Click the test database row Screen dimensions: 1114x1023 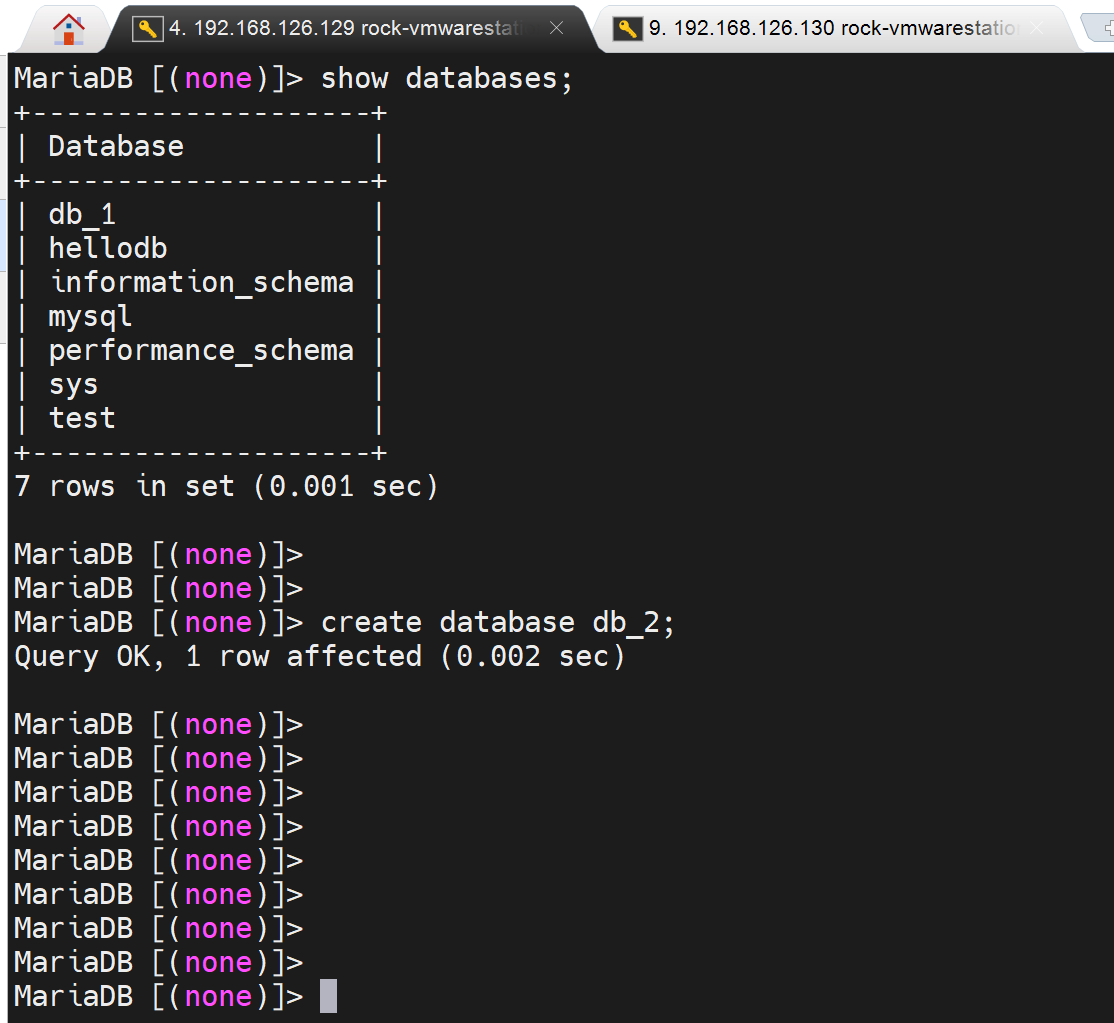[82, 419]
